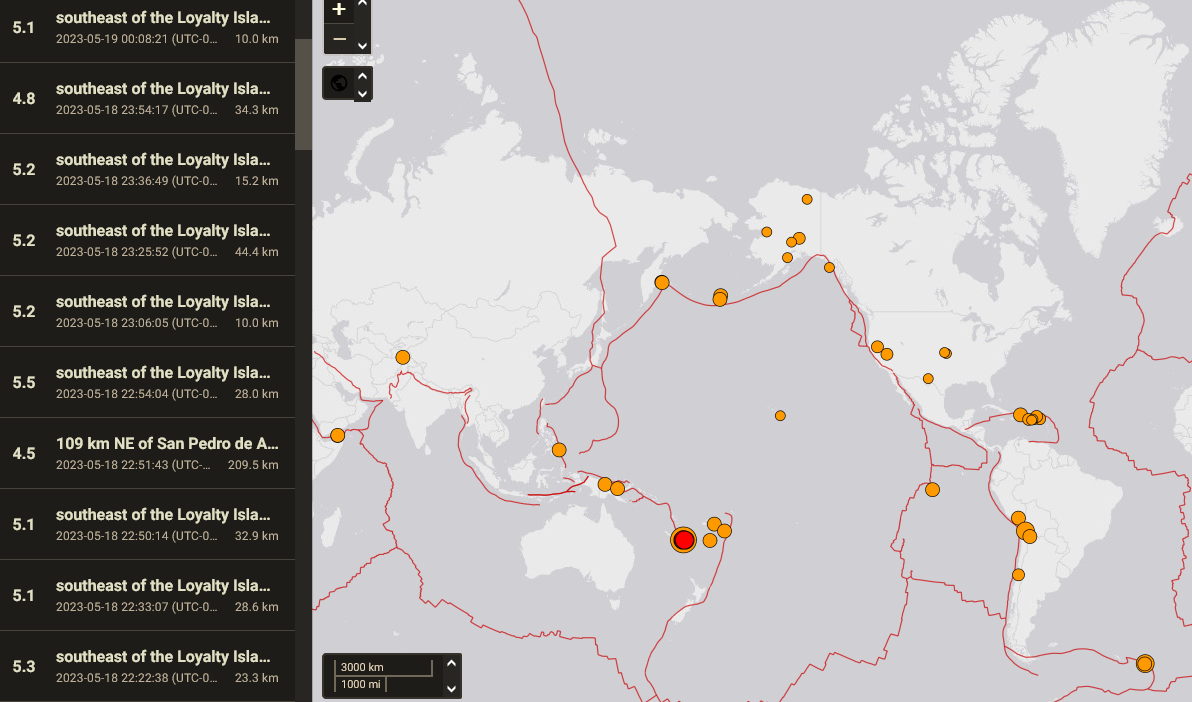Select the northern California earthquake marker
Image resolution: width=1192 pixels, height=702 pixels.
(x=877, y=347)
